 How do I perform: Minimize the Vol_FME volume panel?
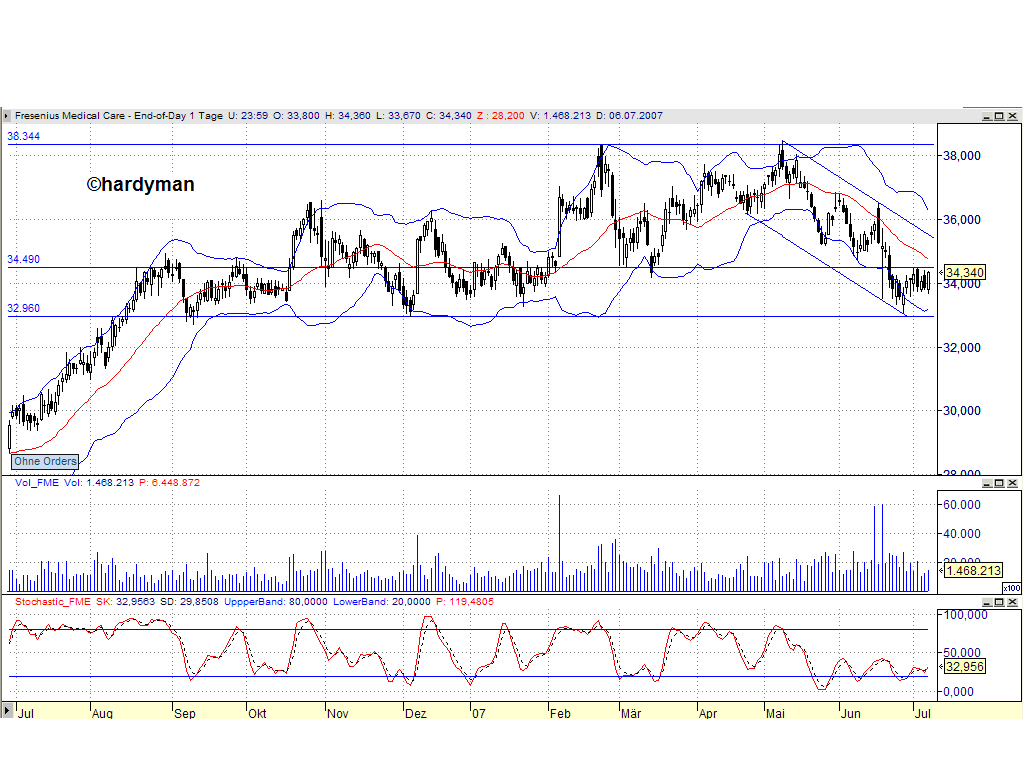(987, 483)
